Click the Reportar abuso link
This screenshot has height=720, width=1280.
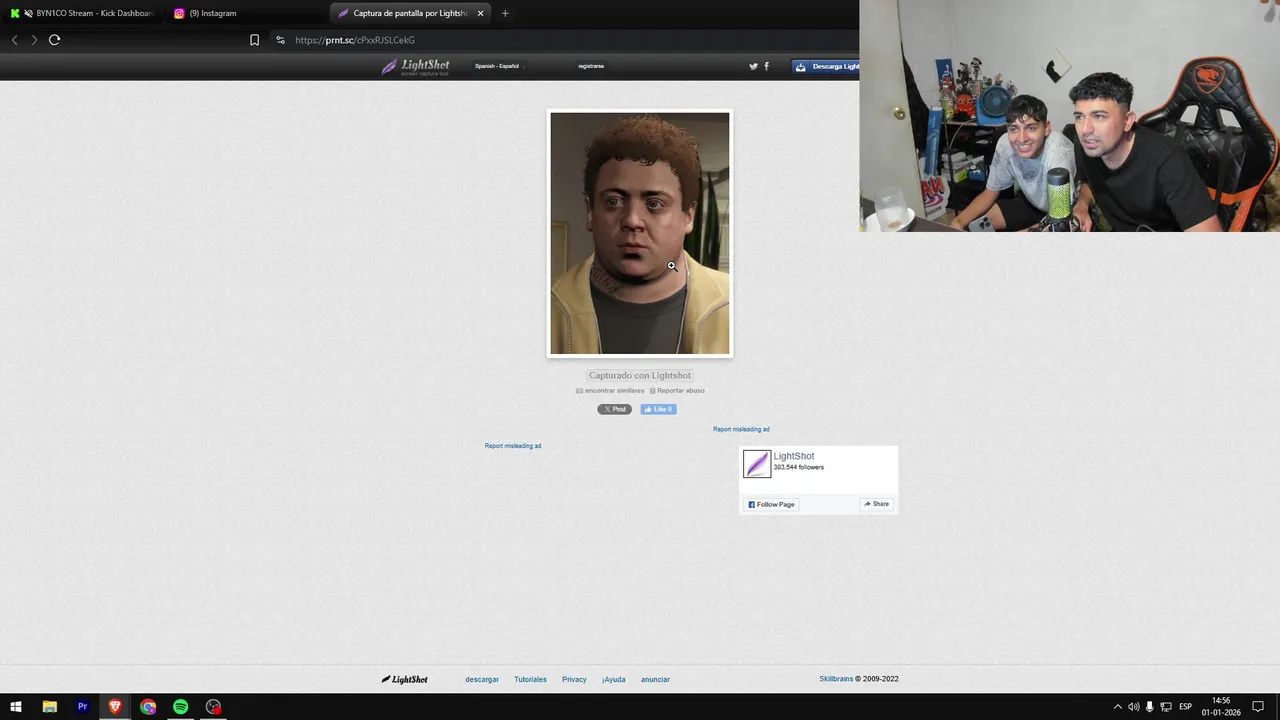coord(677,391)
